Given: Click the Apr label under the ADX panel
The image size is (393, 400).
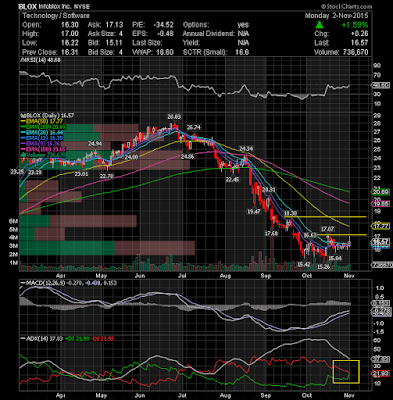Looking at the screenshot, I should tap(60, 395).
